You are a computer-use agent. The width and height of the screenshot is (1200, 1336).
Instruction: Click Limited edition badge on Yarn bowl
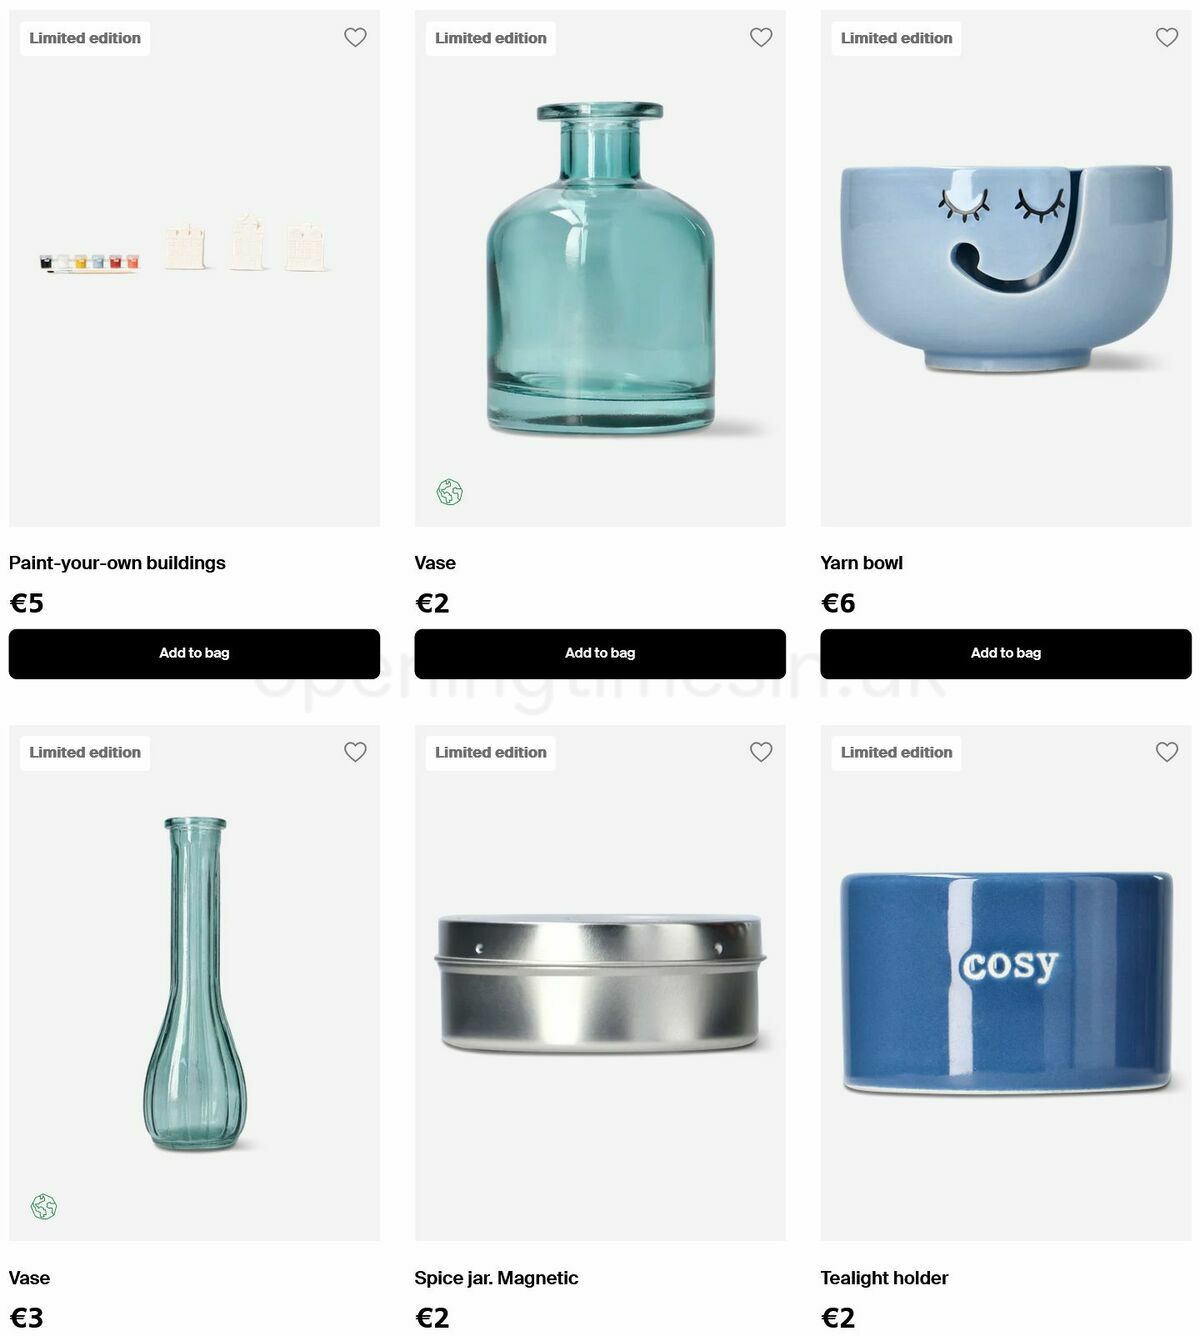click(896, 38)
